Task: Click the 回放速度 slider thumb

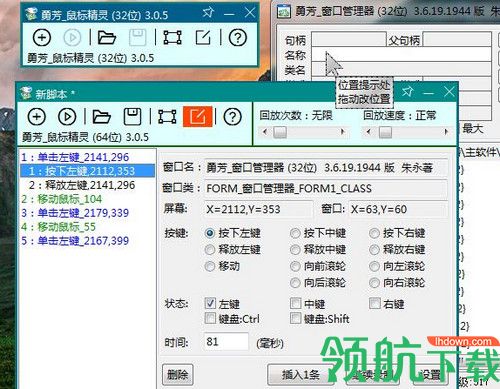Action: tap(385, 132)
